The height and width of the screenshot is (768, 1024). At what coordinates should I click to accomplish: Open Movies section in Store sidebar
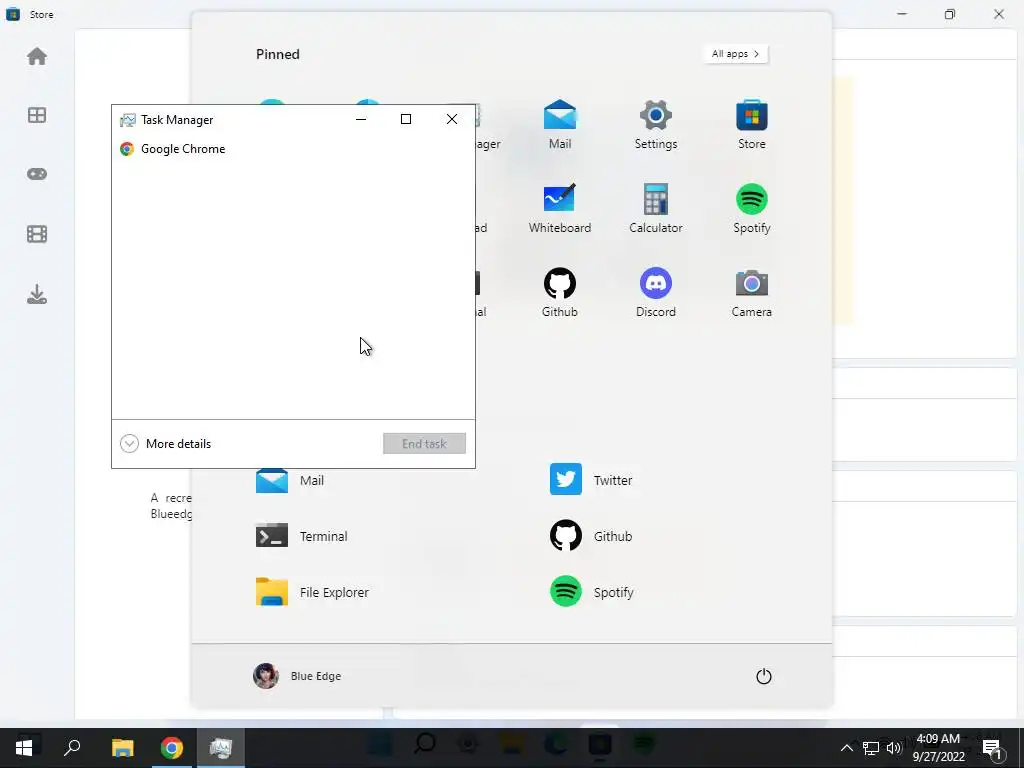[37, 234]
